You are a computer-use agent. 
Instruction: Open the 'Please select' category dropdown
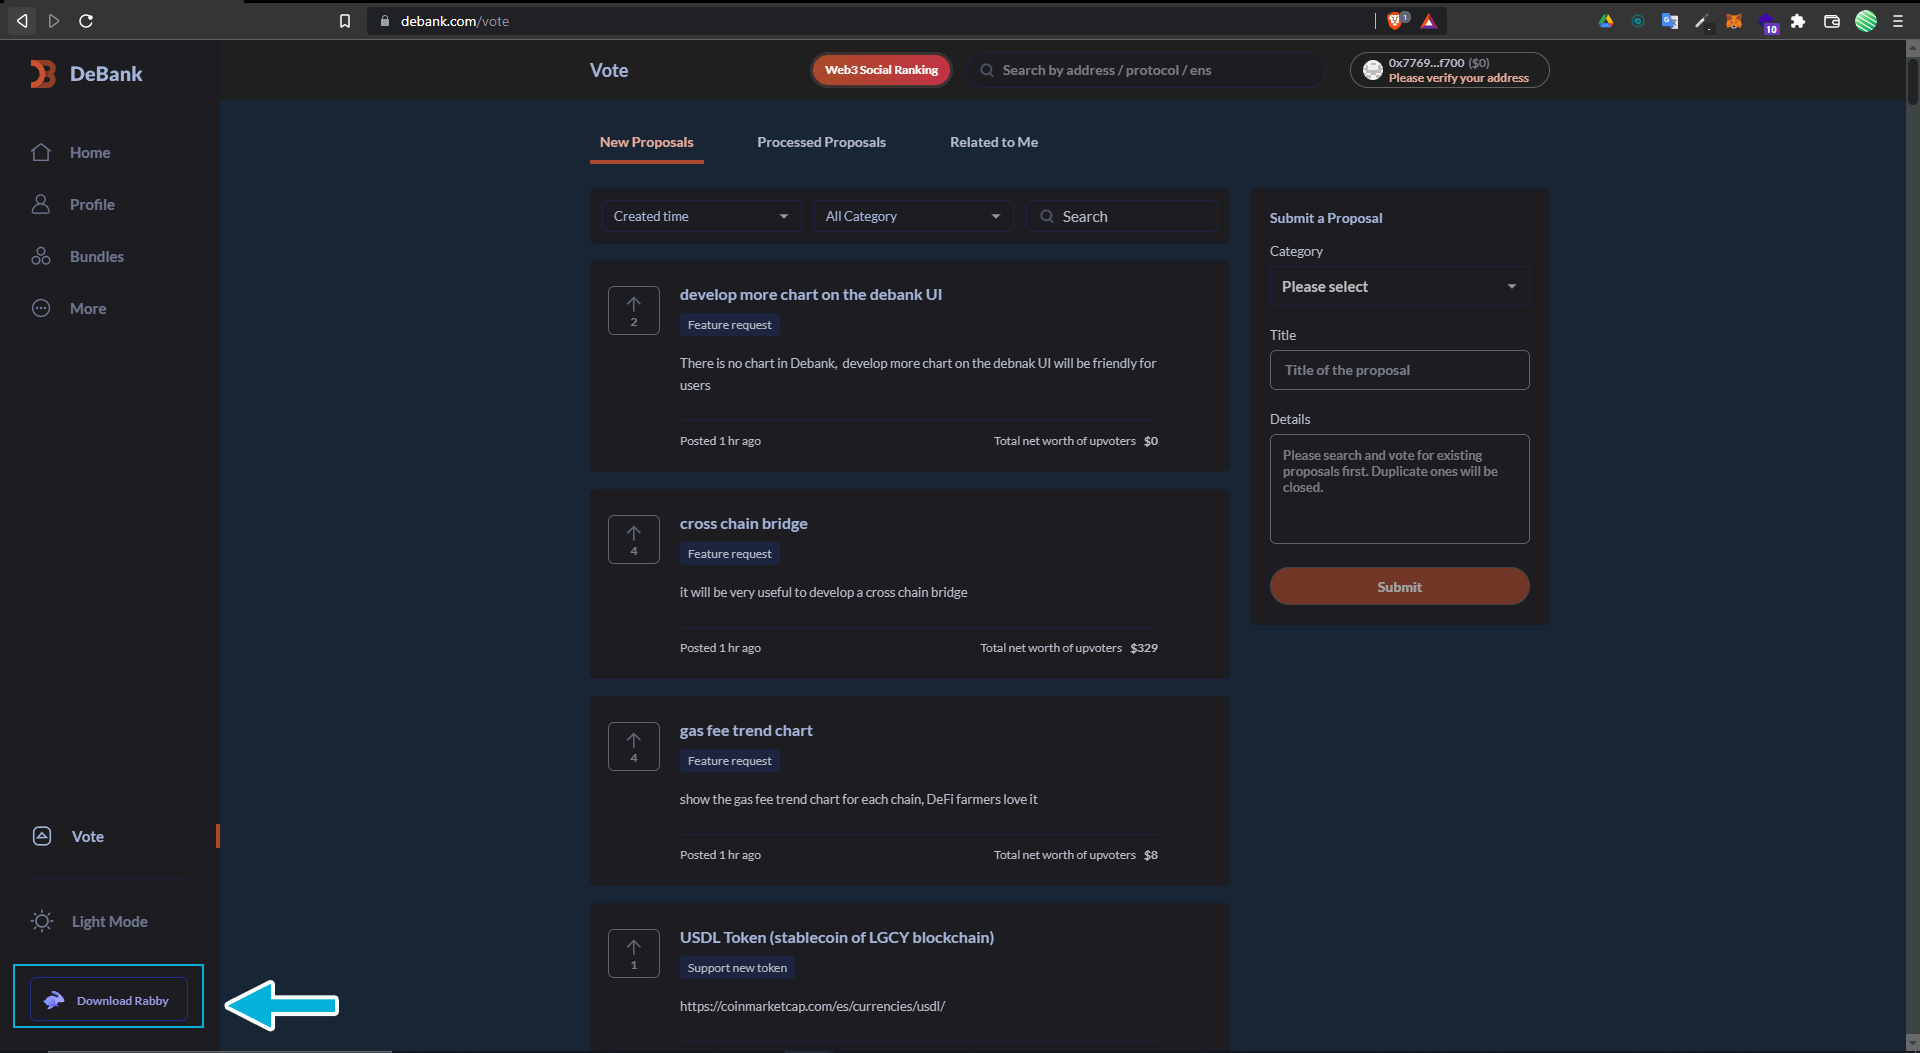click(x=1398, y=287)
